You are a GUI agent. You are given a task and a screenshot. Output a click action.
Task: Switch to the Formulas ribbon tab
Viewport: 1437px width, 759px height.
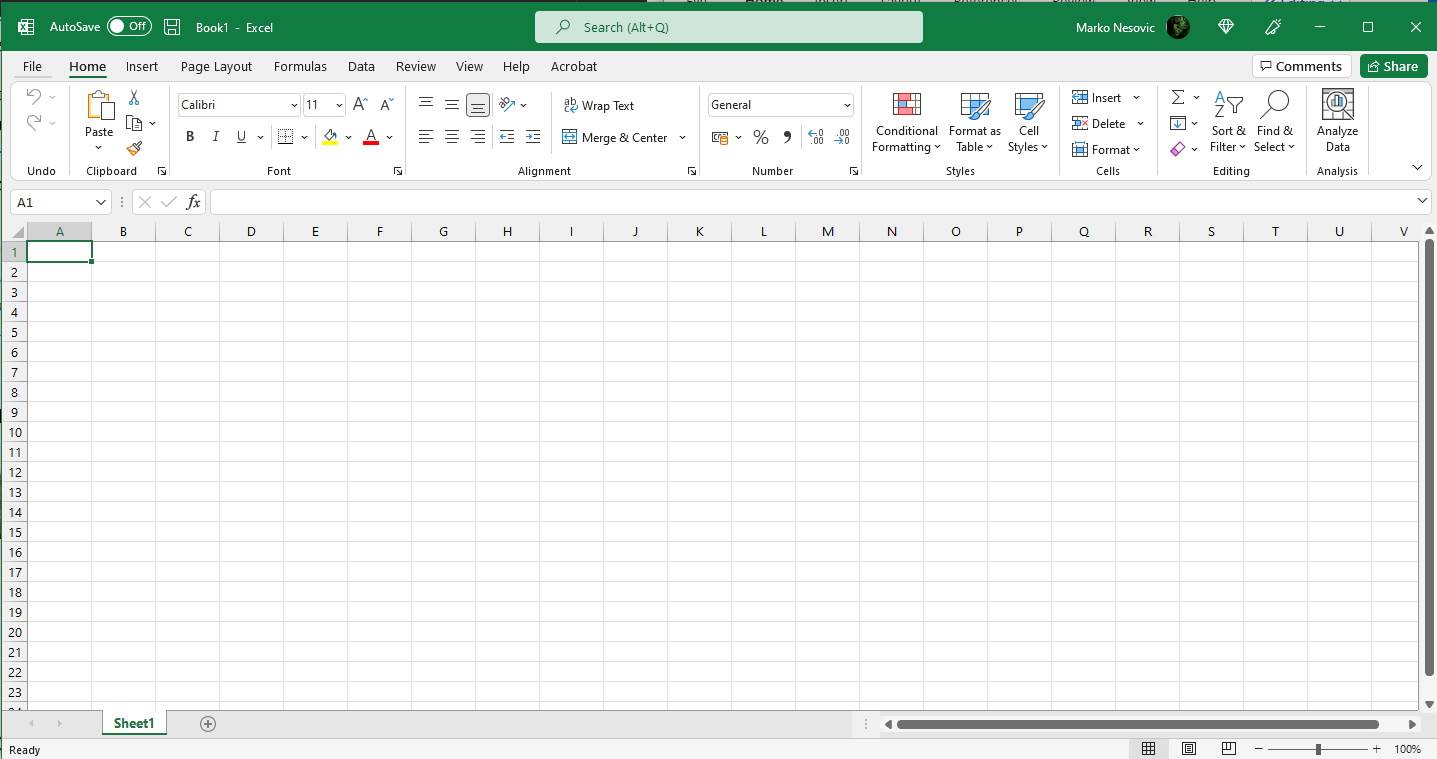(x=300, y=66)
